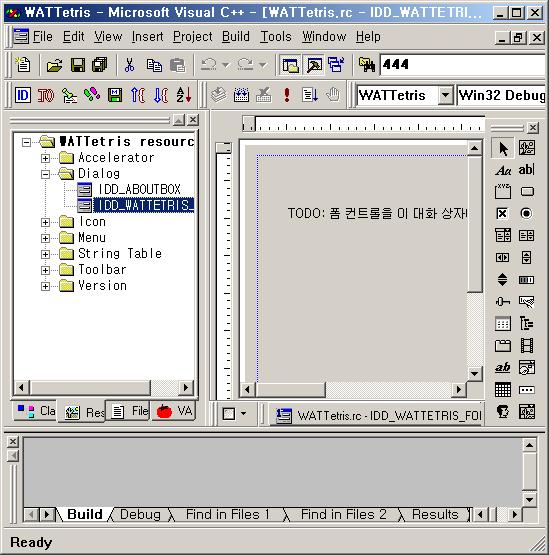The height and width of the screenshot is (555, 549).
Task: Switch to the VA tomato tab
Action: tap(173, 411)
